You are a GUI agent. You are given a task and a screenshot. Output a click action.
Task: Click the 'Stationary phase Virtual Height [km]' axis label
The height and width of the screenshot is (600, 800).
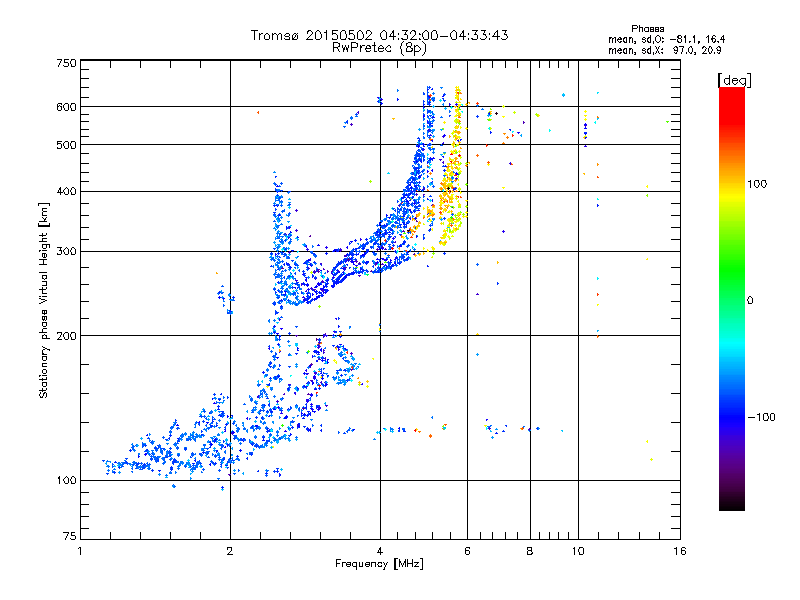tap(43, 300)
